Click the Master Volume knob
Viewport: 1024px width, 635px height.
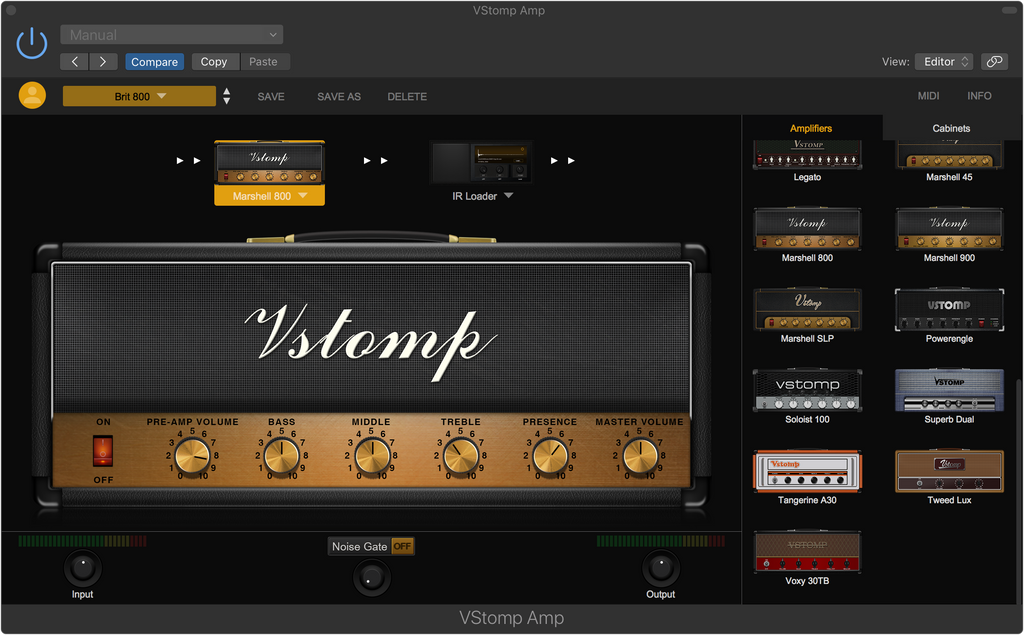640,456
